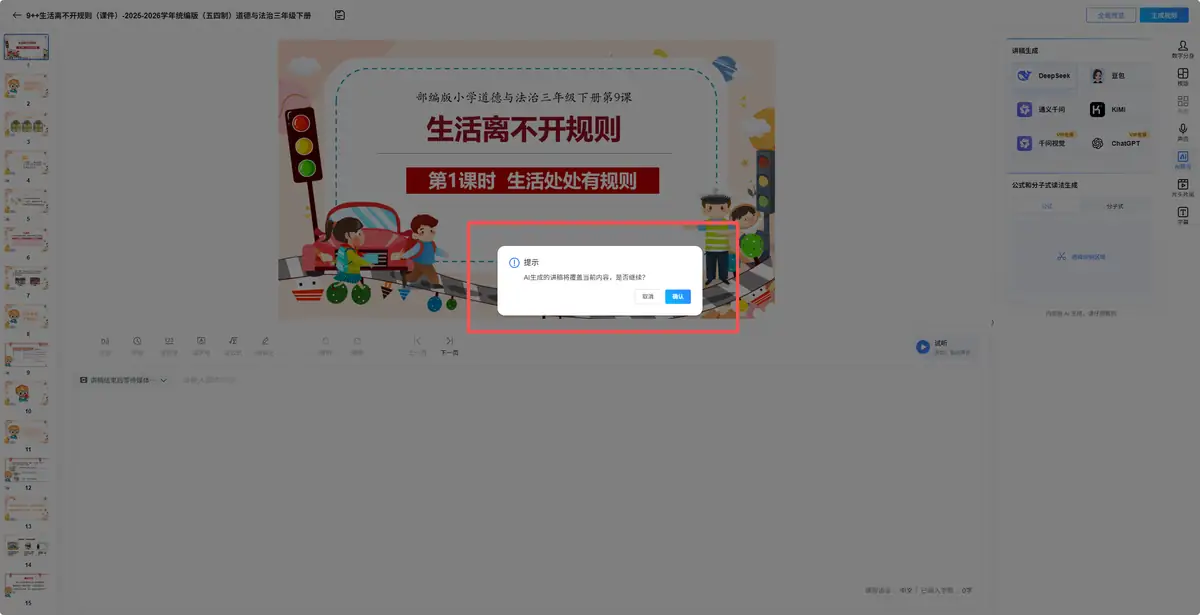
Task: Go back with the top-left arrow
Action: click(x=16, y=15)
